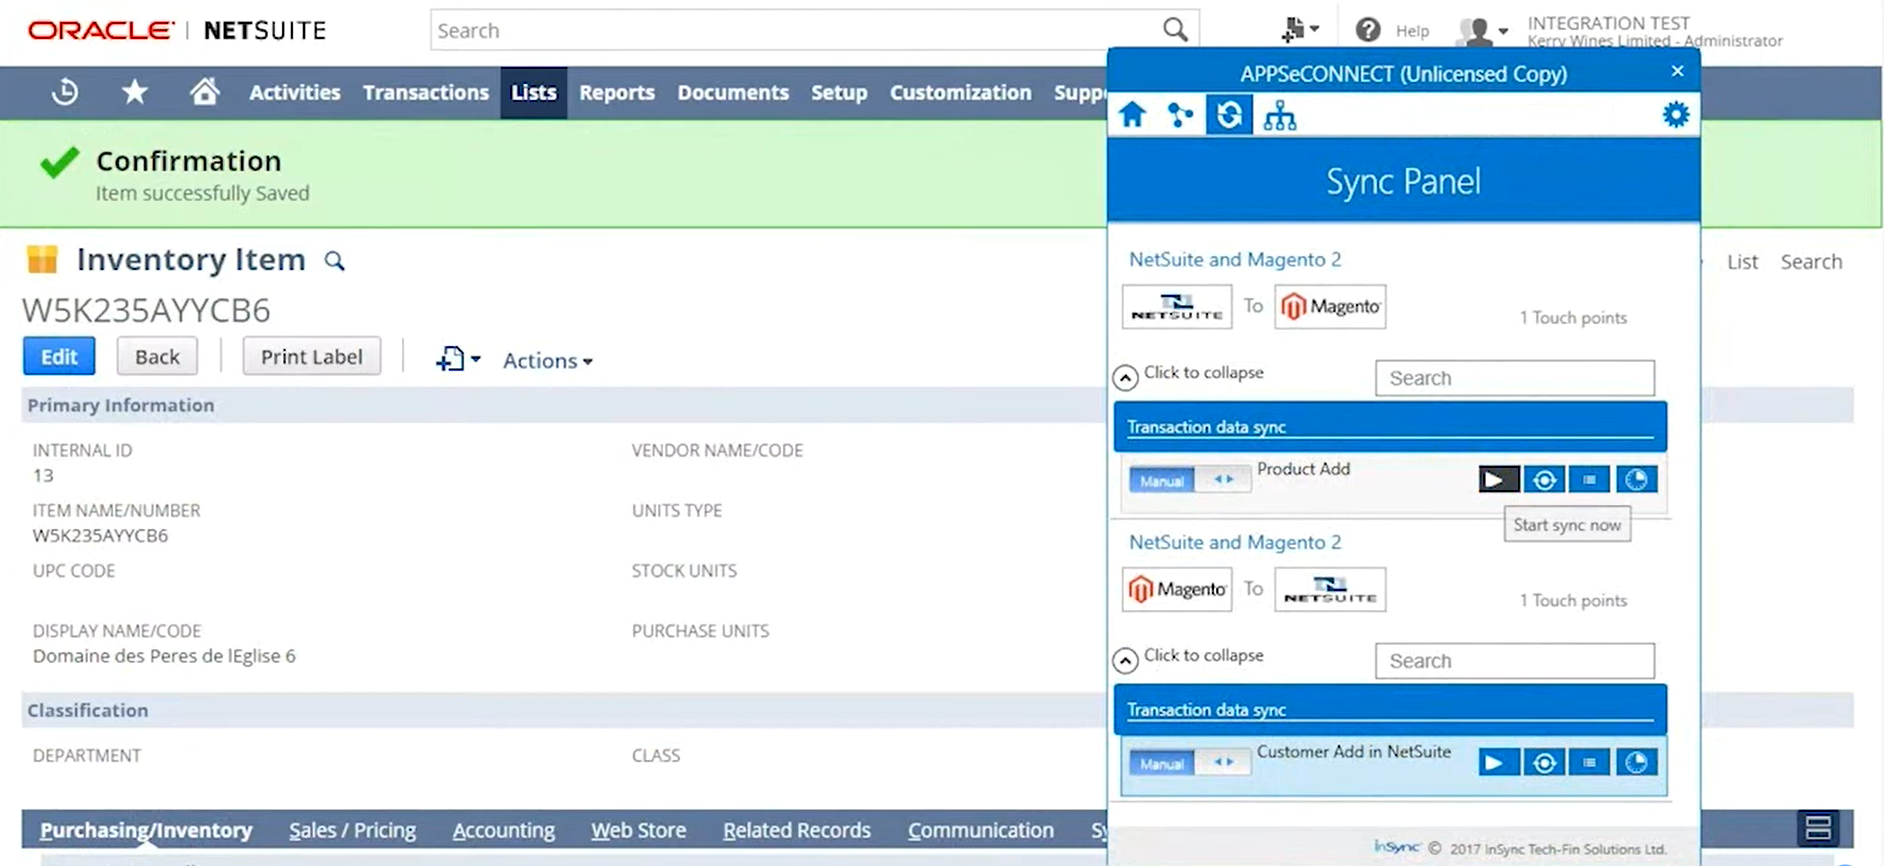This screenshot has height=866, width=1884.
Task: Open the Customization menu
Action: pyautogui.click(x=961, y=92)
